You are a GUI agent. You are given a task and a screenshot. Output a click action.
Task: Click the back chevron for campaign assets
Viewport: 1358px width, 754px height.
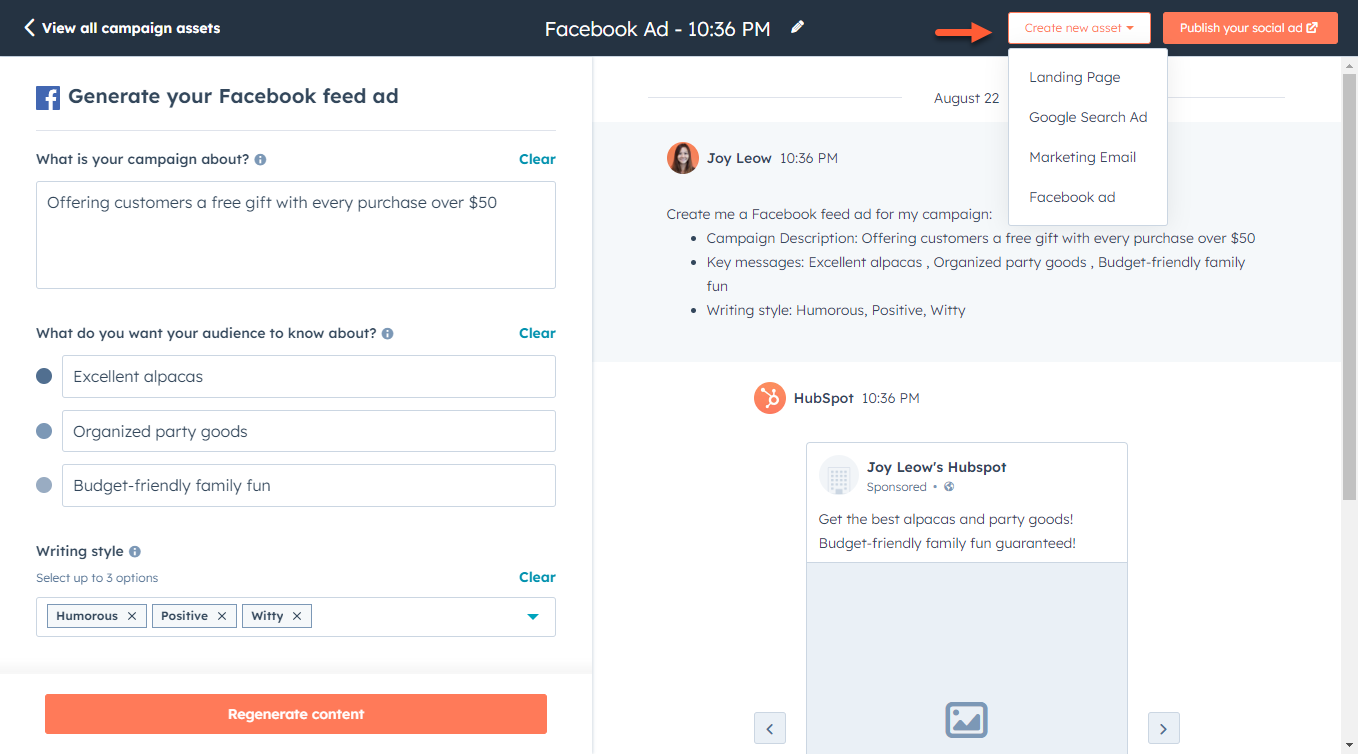pyautogui.click(x=29, y=28)
